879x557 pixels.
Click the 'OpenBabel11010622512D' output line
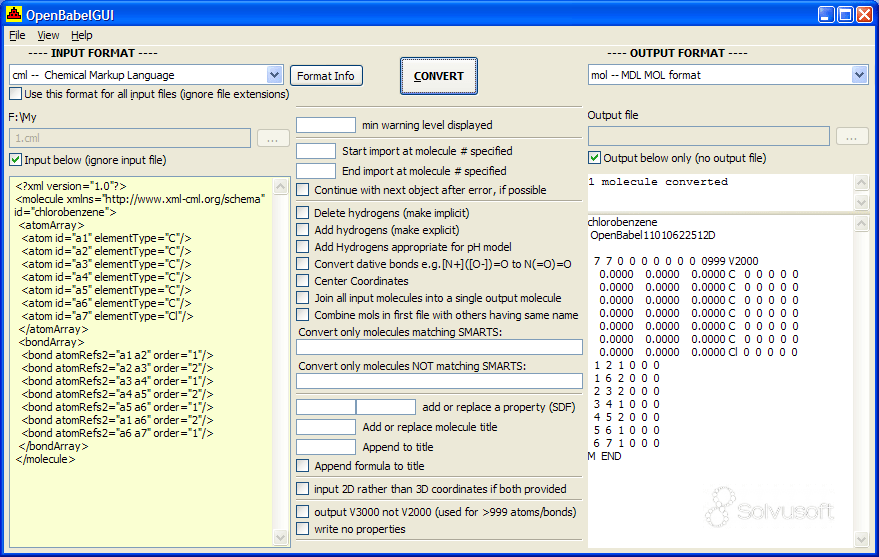coord(653,235)
